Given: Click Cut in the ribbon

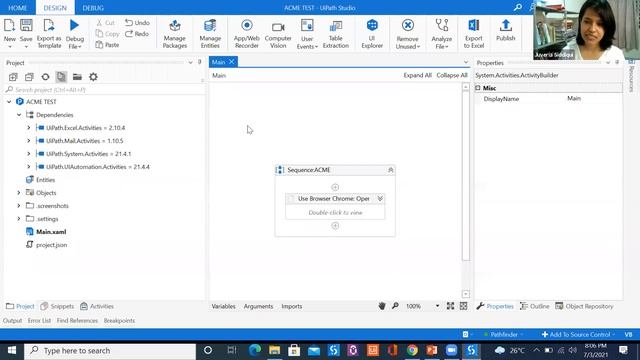Looking at the screenshot, I should 105,23.
